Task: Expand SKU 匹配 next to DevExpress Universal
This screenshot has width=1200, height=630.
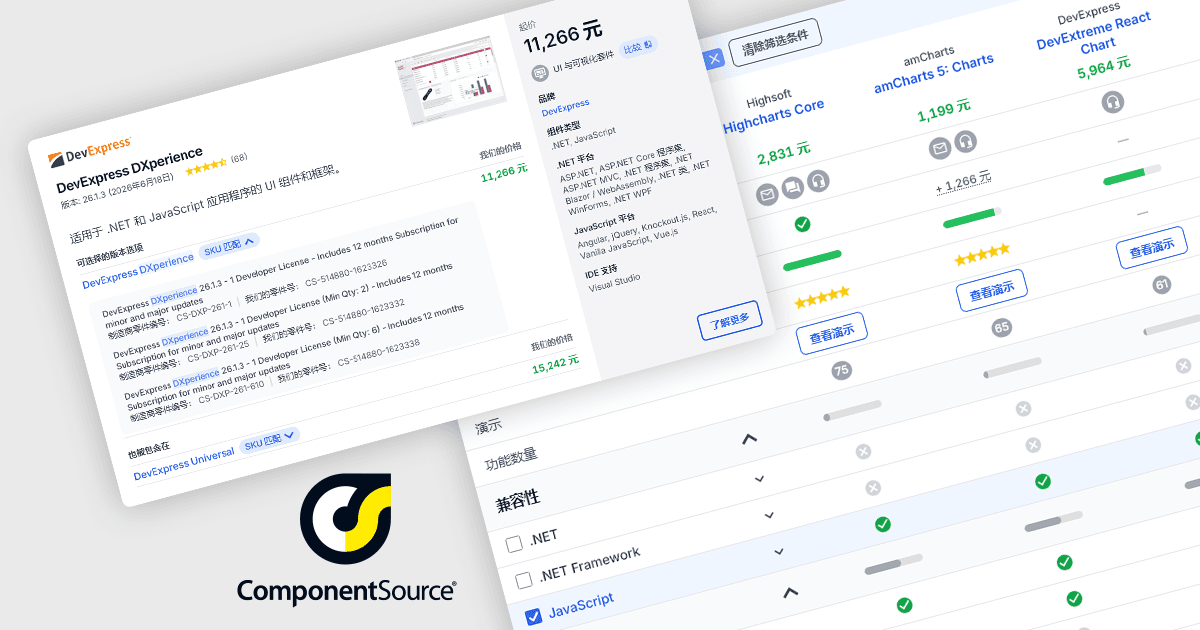Action: [270, 440]
